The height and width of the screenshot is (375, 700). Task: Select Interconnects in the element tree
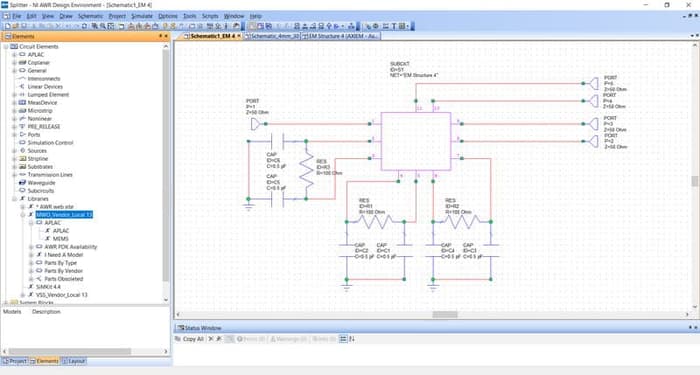[44, 79]
